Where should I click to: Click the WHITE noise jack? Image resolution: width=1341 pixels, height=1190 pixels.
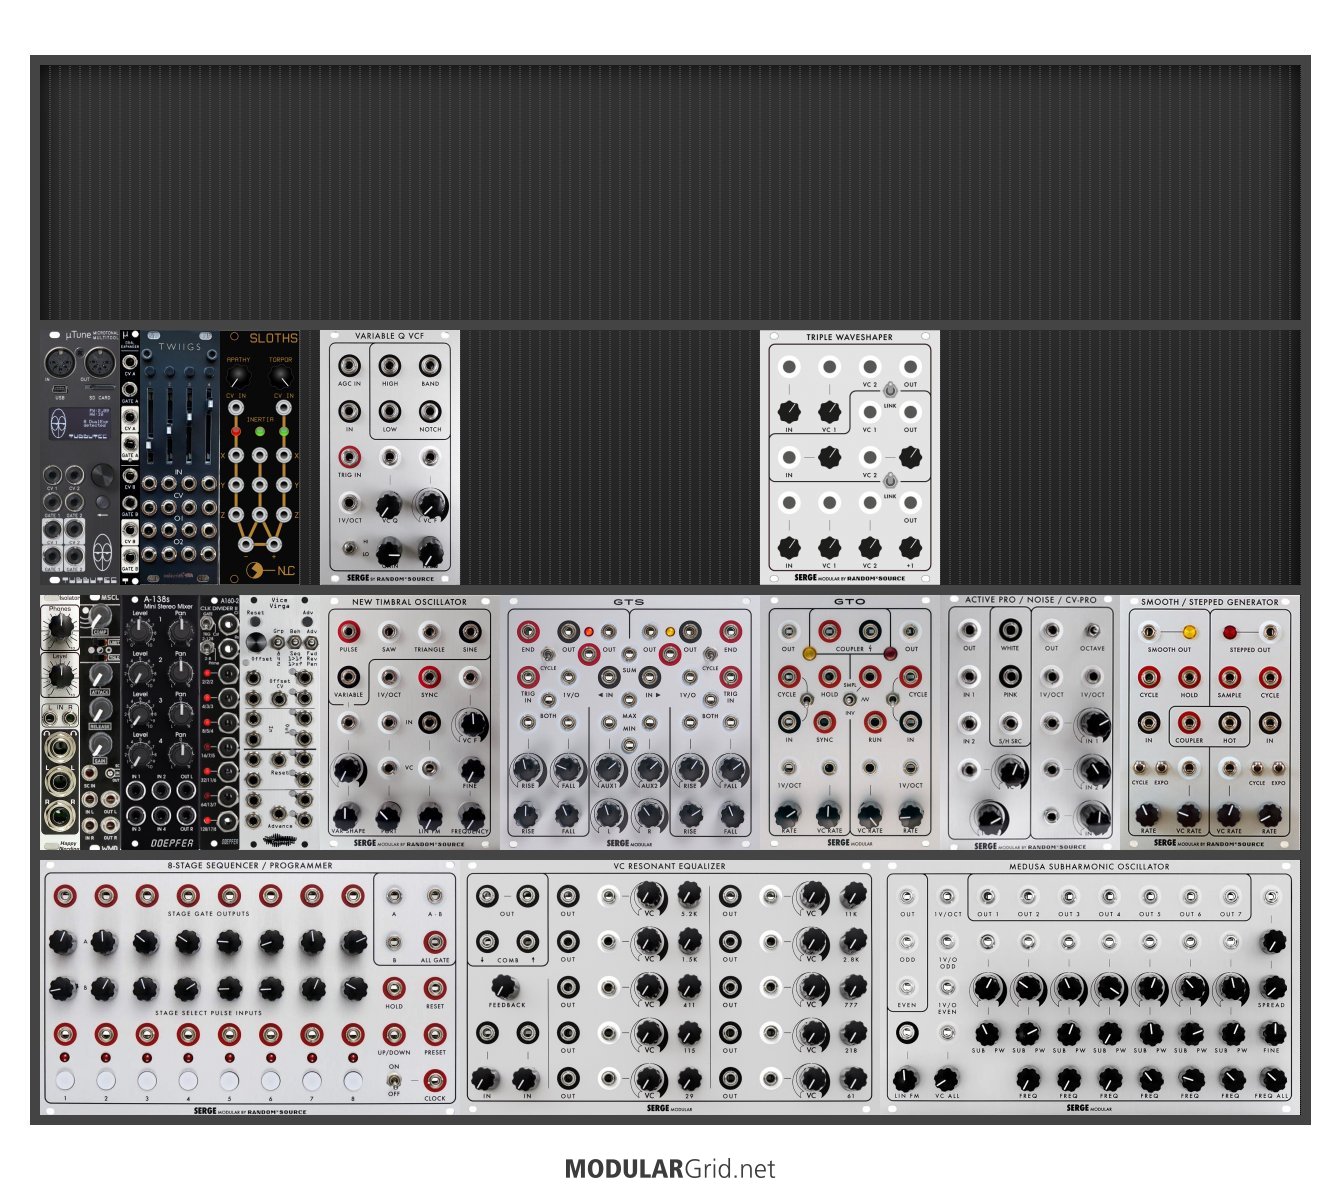[x=1010, y=631]
